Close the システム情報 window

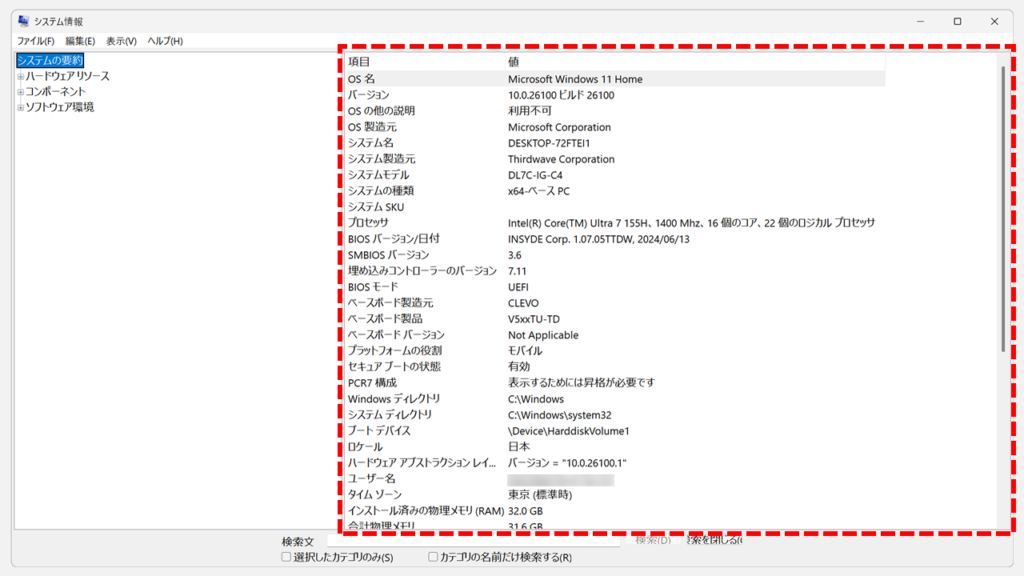pyautogui.click(x=994, y=22)
